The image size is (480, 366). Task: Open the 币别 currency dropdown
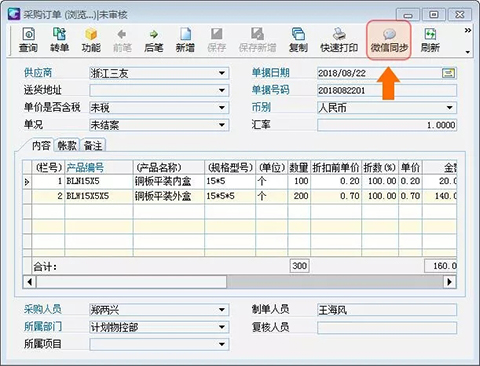coord(449,108)
